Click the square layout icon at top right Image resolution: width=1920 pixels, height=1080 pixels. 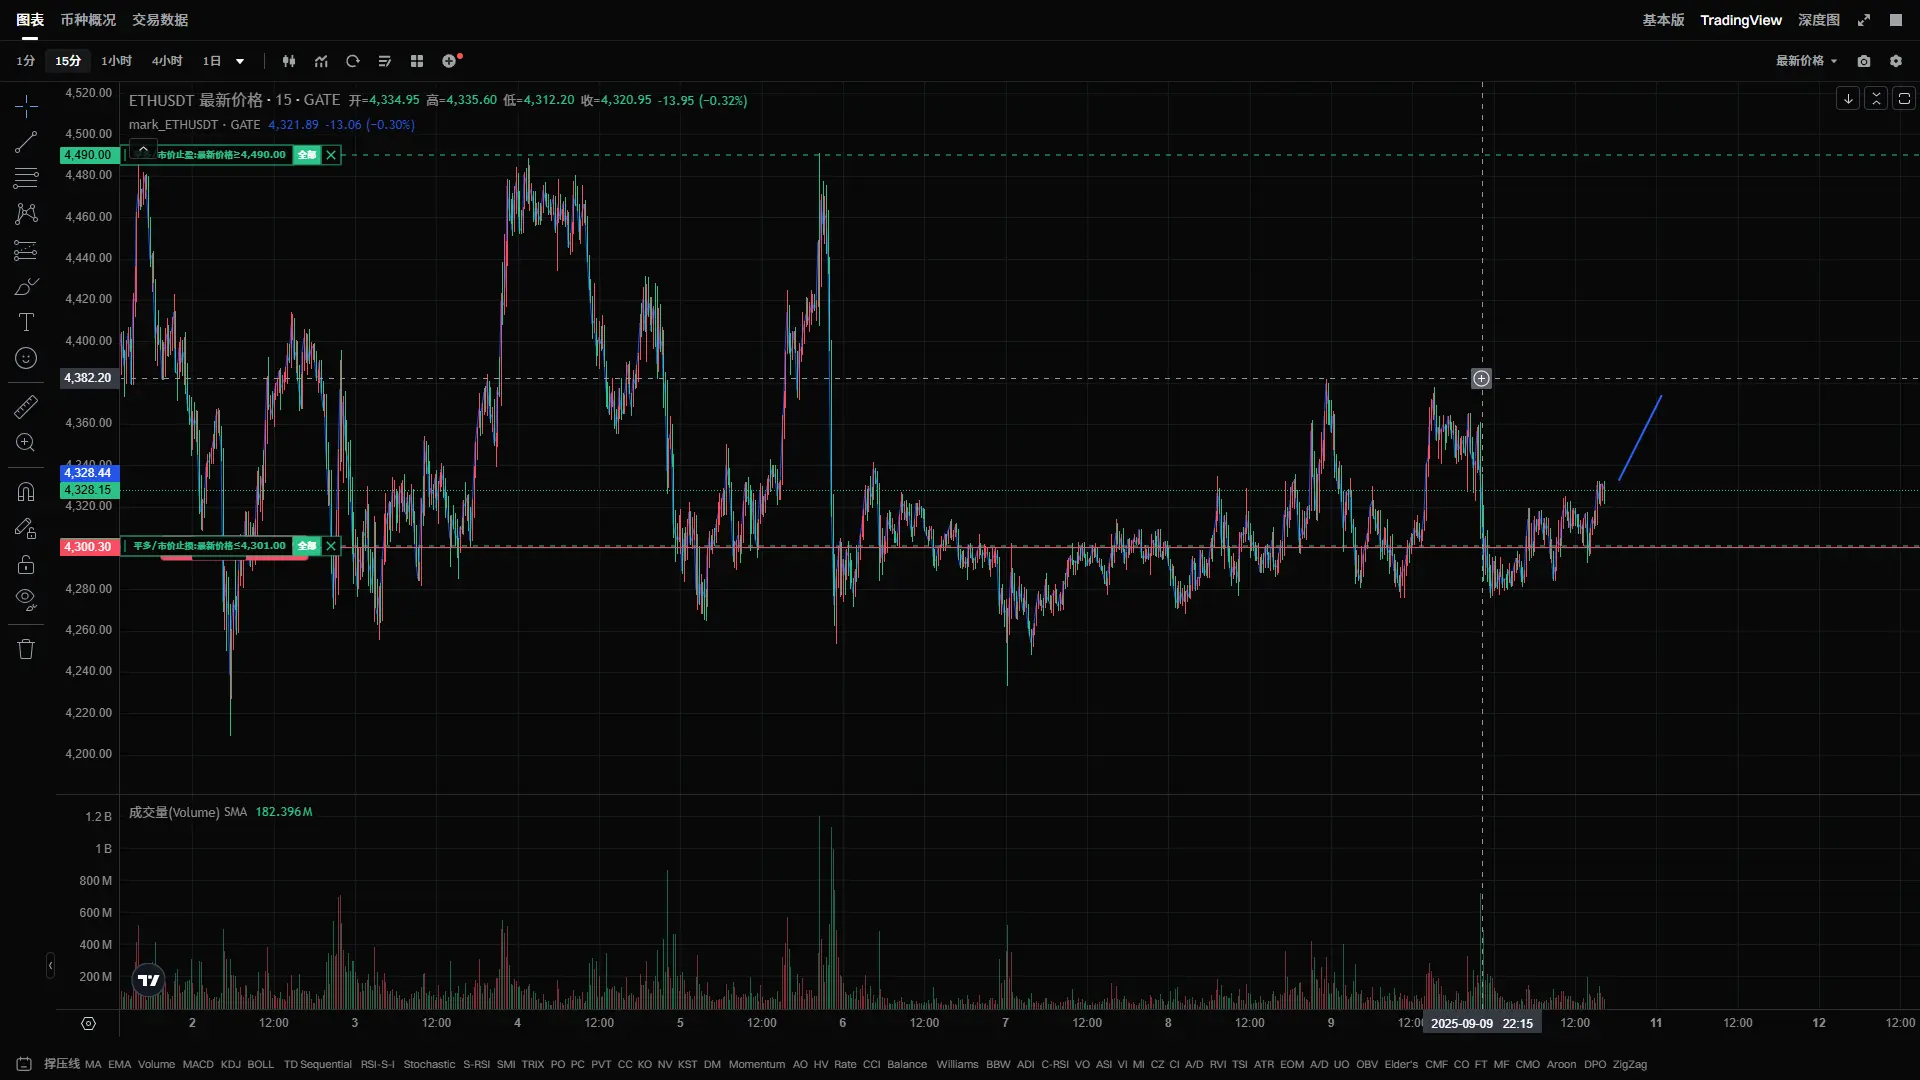[x=1896, y=20]
